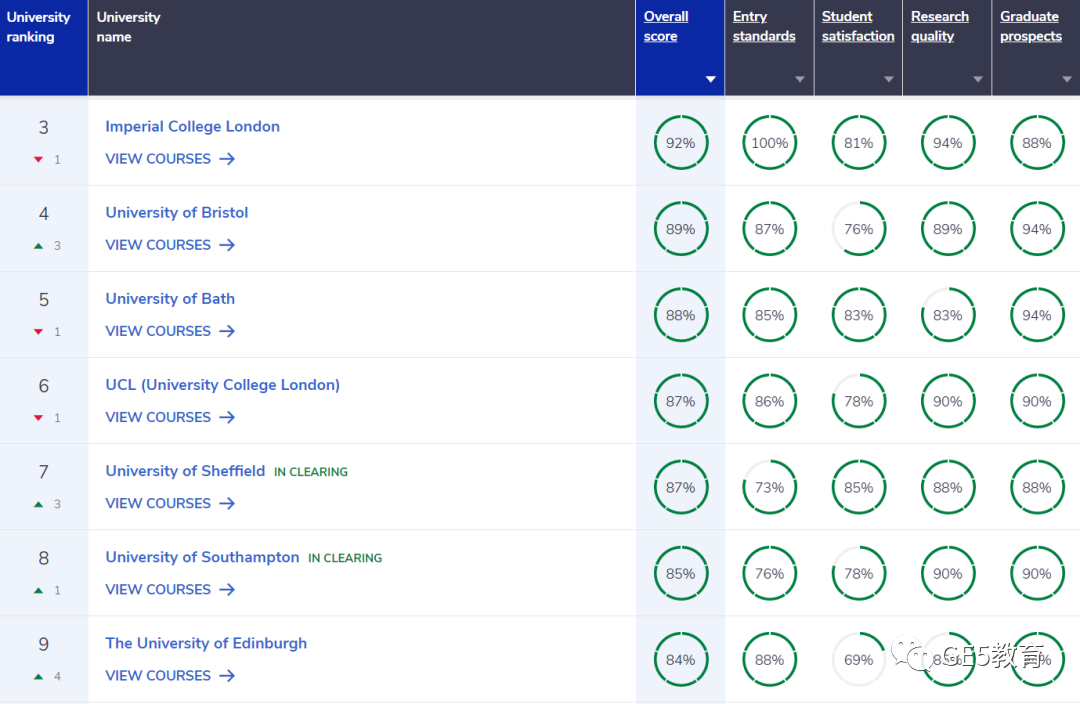Click the sort arrow under Entry standards
Screen dimensions: 1080x704
click(800, 79)
